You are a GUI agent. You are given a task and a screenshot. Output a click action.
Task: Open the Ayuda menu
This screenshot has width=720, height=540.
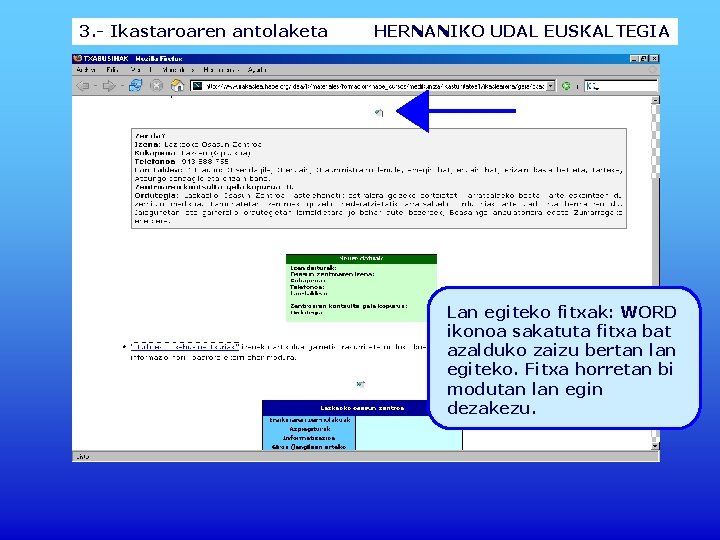(257, 70)
